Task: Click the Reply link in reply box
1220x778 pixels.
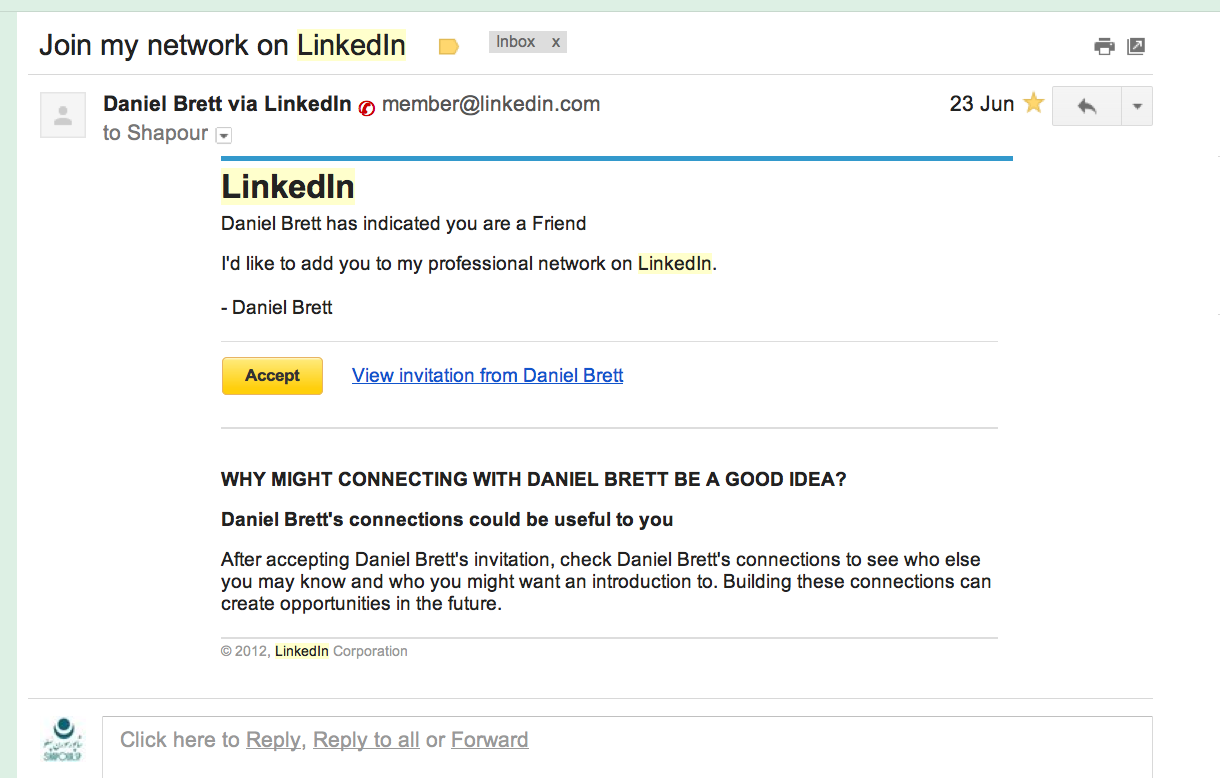Action: tap(272, 740)
